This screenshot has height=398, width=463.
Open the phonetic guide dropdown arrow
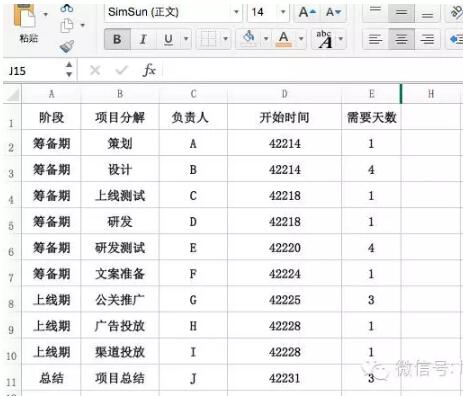(x=341, y=39)
